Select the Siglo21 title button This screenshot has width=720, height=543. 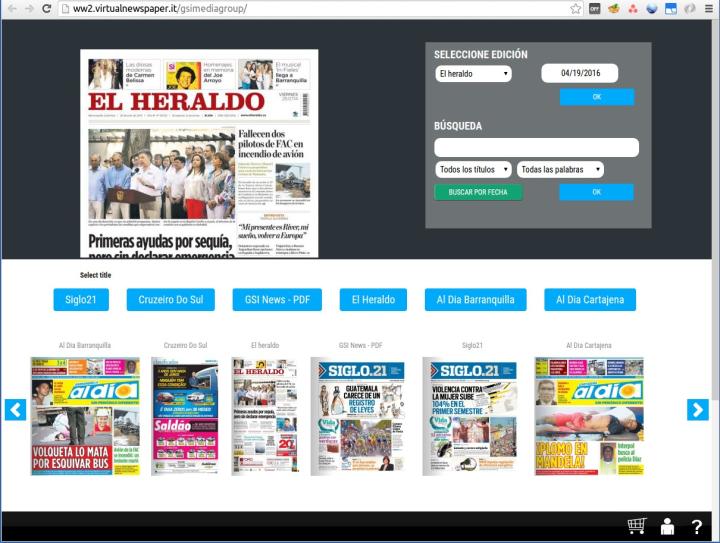tap(81, 299)
